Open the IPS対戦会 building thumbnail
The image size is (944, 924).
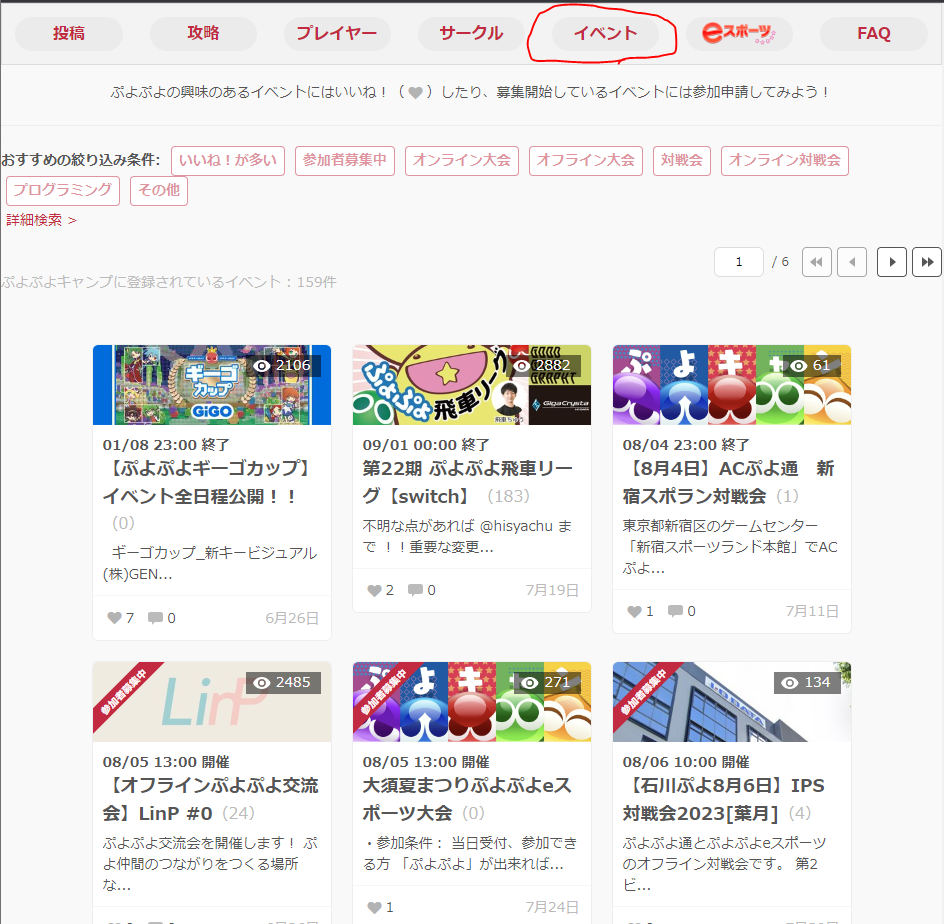732,702
